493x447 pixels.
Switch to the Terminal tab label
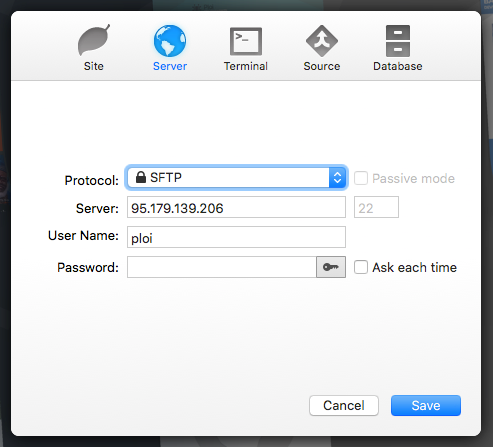(x=246, y=66)
